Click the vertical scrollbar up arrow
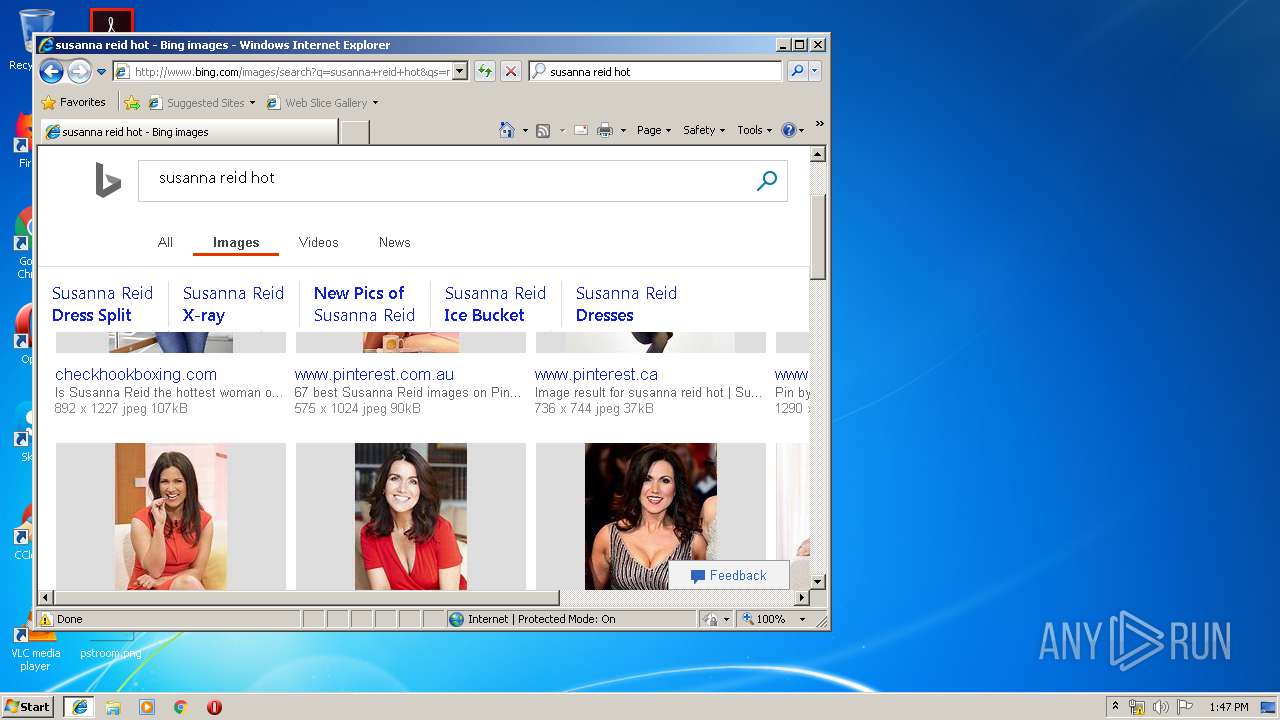Image resolution: width=1280 pixels, height=720 pixels. (817, 154)
